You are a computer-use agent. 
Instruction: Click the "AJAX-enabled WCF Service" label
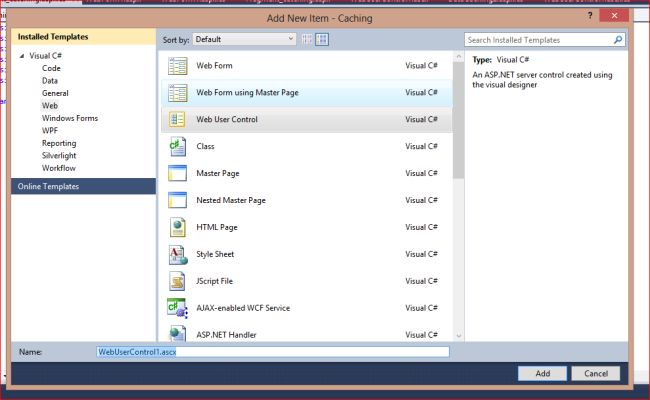[x=243, y=308]
